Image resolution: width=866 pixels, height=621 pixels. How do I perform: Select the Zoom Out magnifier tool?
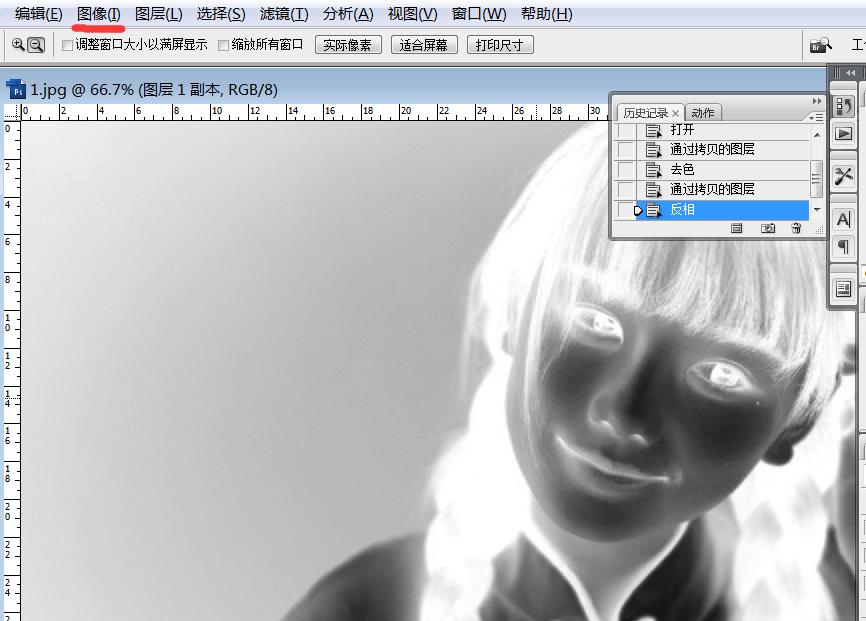click(x=36, y=45)
